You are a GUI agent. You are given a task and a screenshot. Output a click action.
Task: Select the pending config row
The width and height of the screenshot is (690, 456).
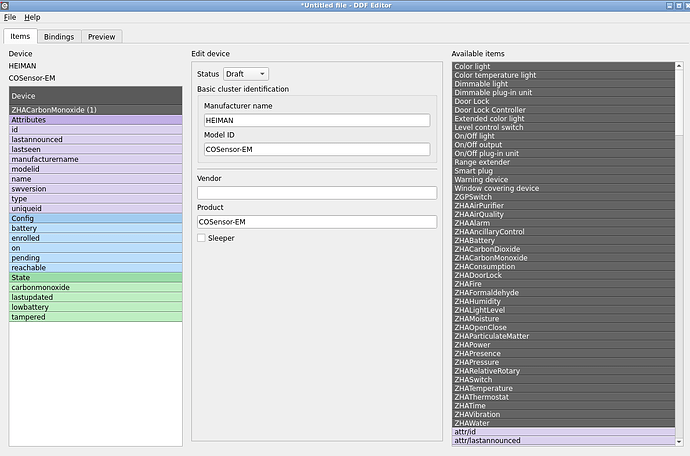[x=95, y=258]
